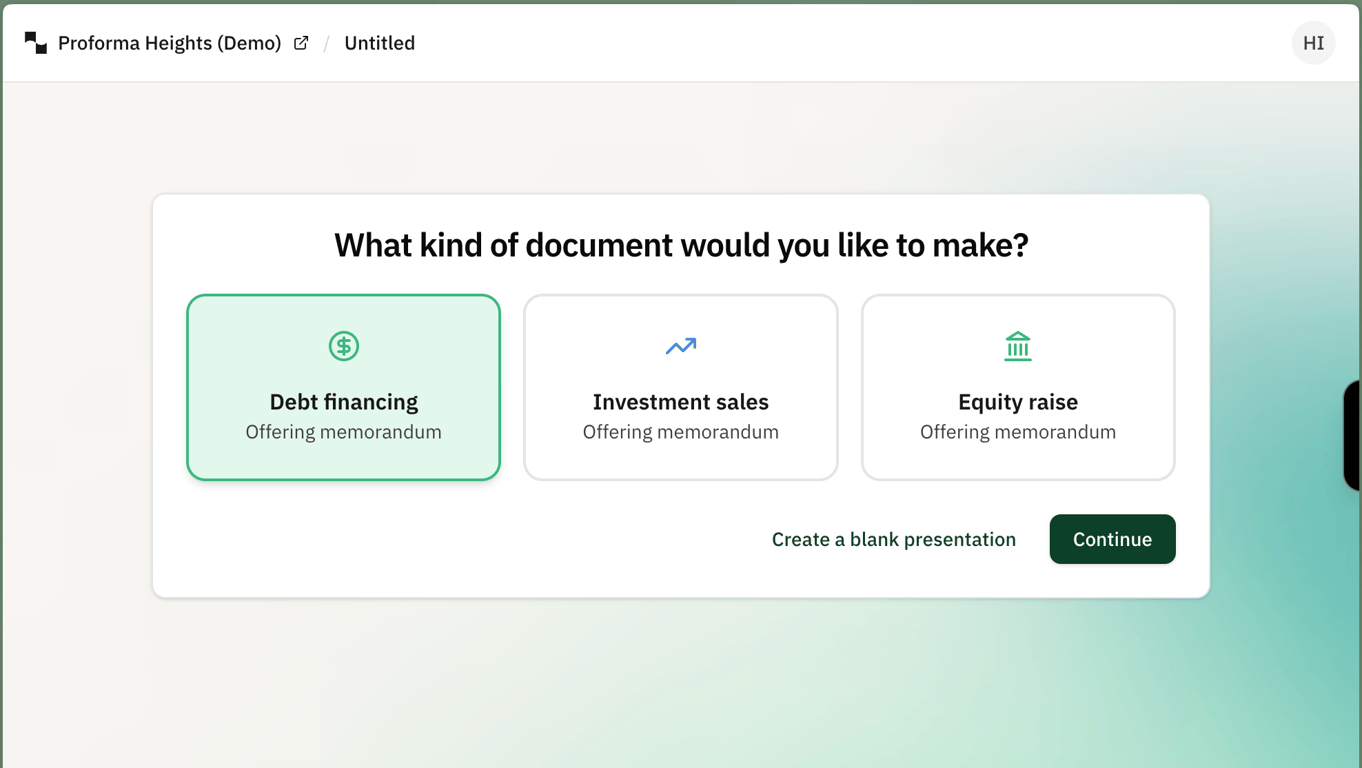The height and width of the screenshot is (768, 1362).
Task: Click the Offering memorandum subtitle under Investment sales
Action: tap(680, 432)
